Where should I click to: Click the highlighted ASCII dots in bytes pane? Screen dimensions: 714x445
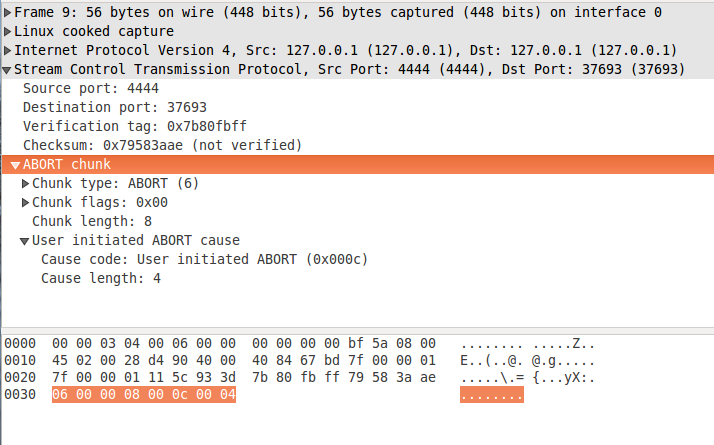coord(491,395)
